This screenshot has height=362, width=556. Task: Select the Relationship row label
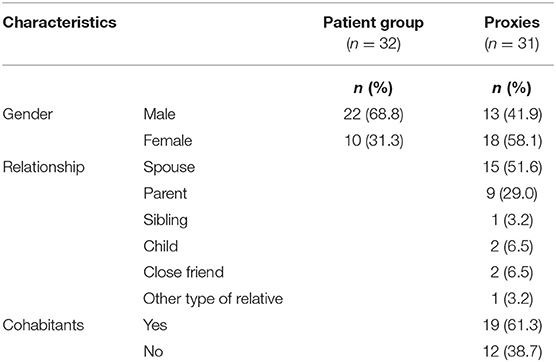pyautogui.click(x=44, y=167)
